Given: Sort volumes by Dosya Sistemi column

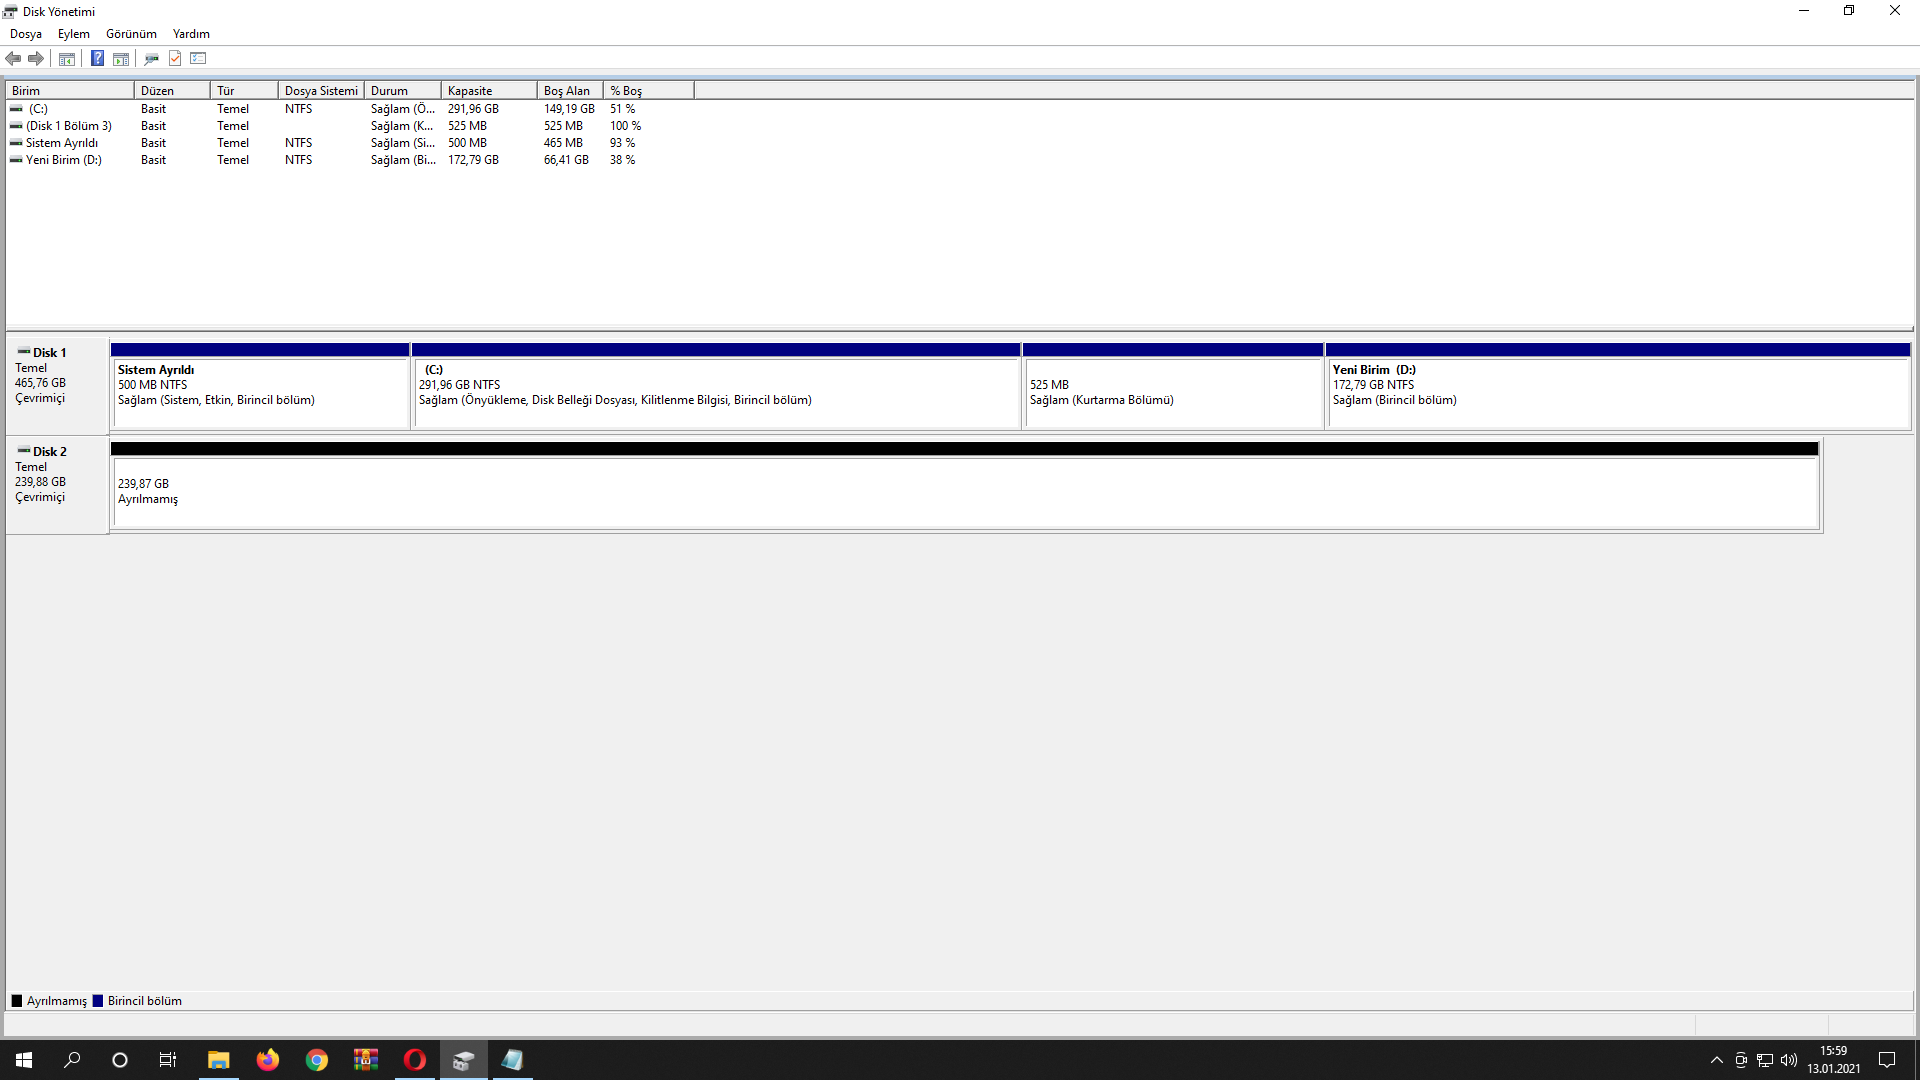Looking at the screenshot, I should (320, 91).
